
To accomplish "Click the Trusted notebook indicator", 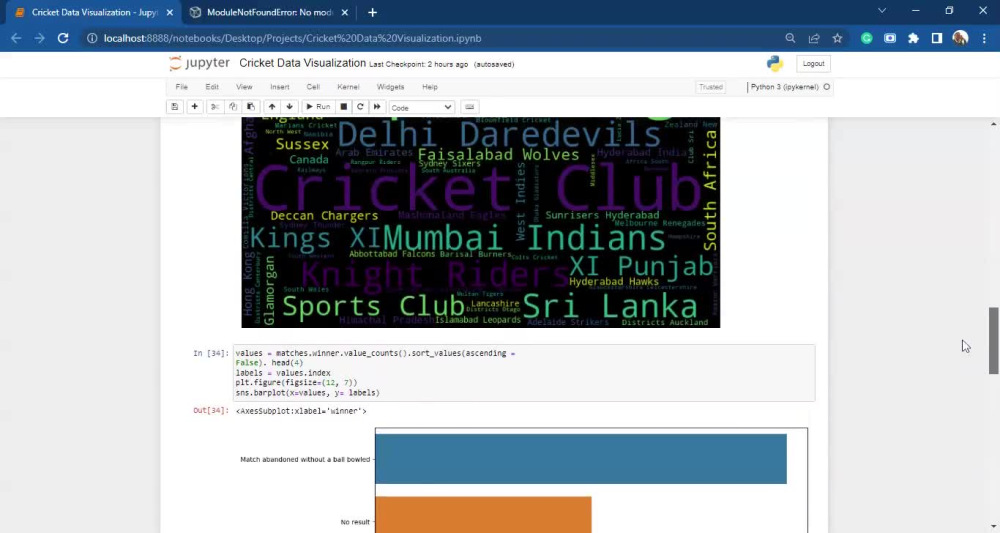I will click(x=710, y=87).
